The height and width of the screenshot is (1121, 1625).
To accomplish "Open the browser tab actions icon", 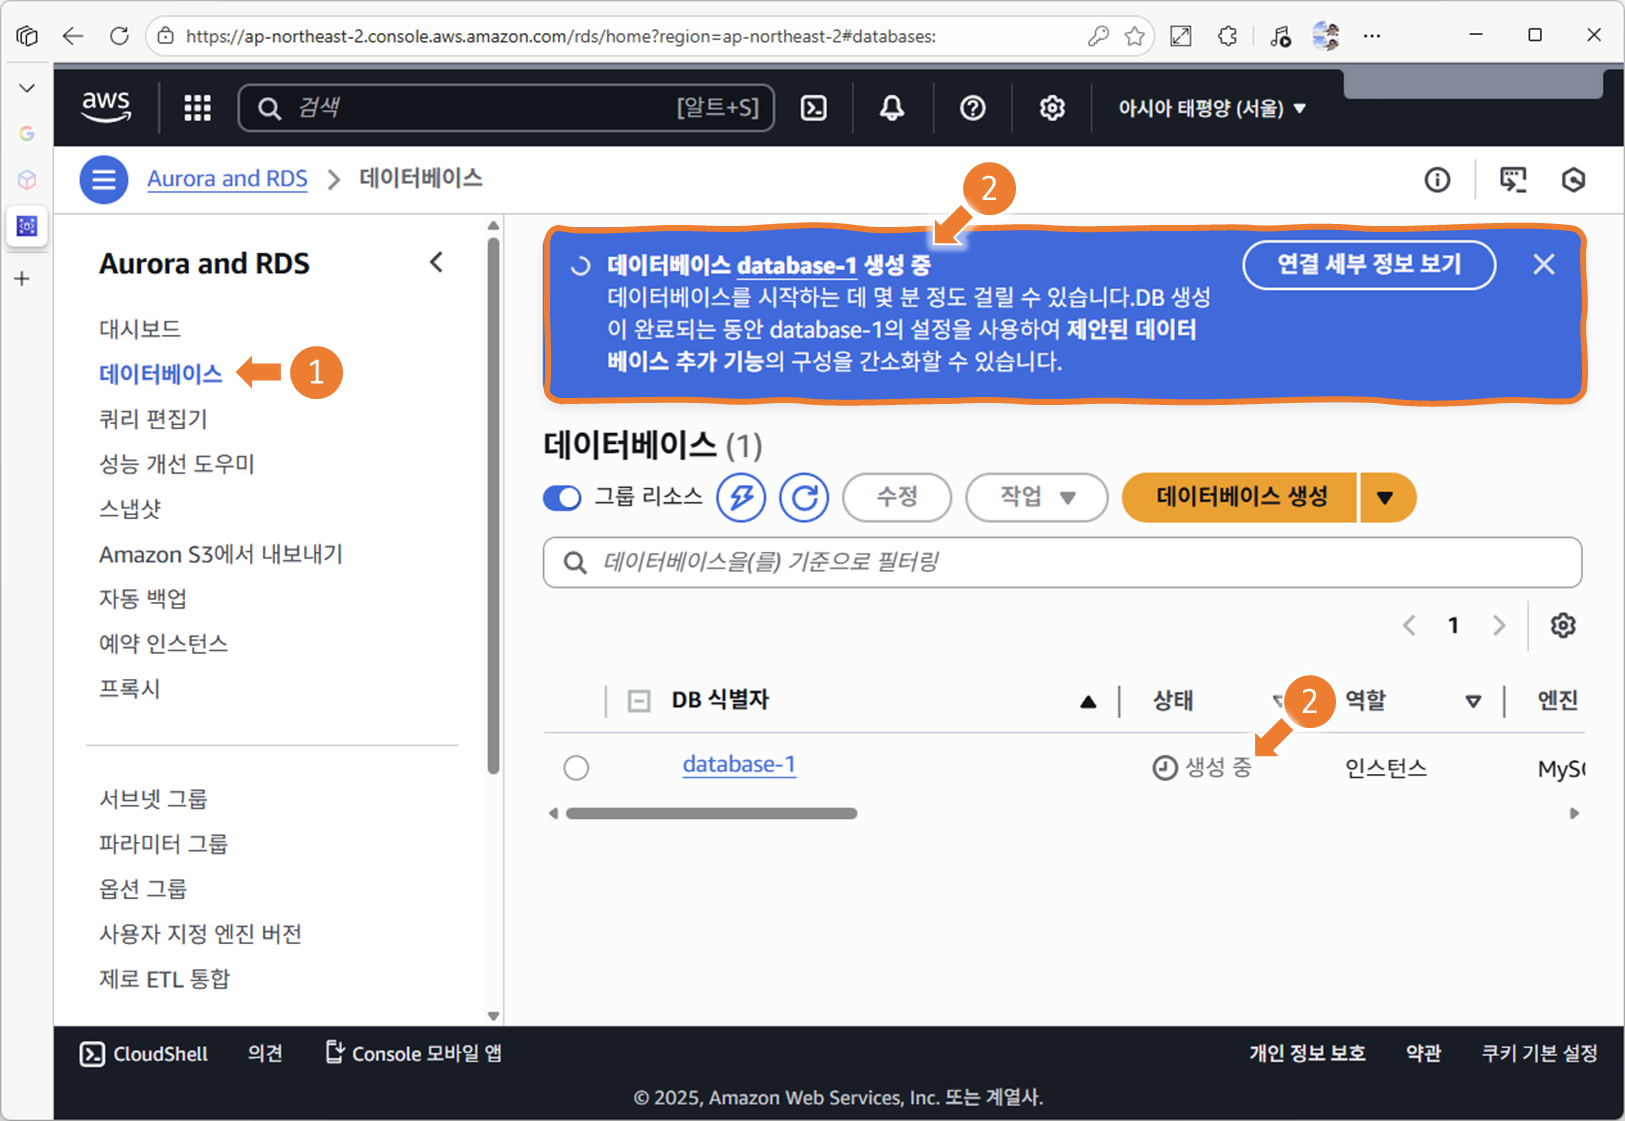I will pos(27,36).
